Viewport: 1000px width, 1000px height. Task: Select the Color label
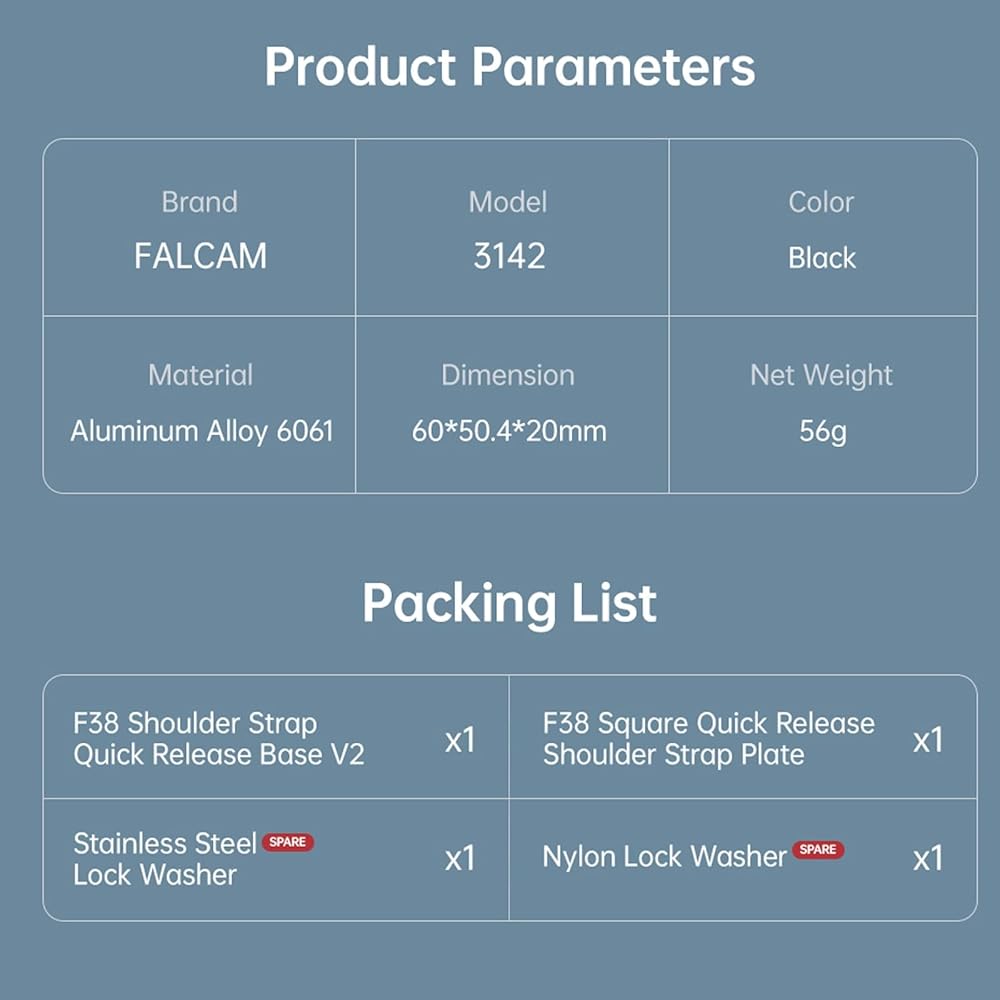tap(821, 202)
